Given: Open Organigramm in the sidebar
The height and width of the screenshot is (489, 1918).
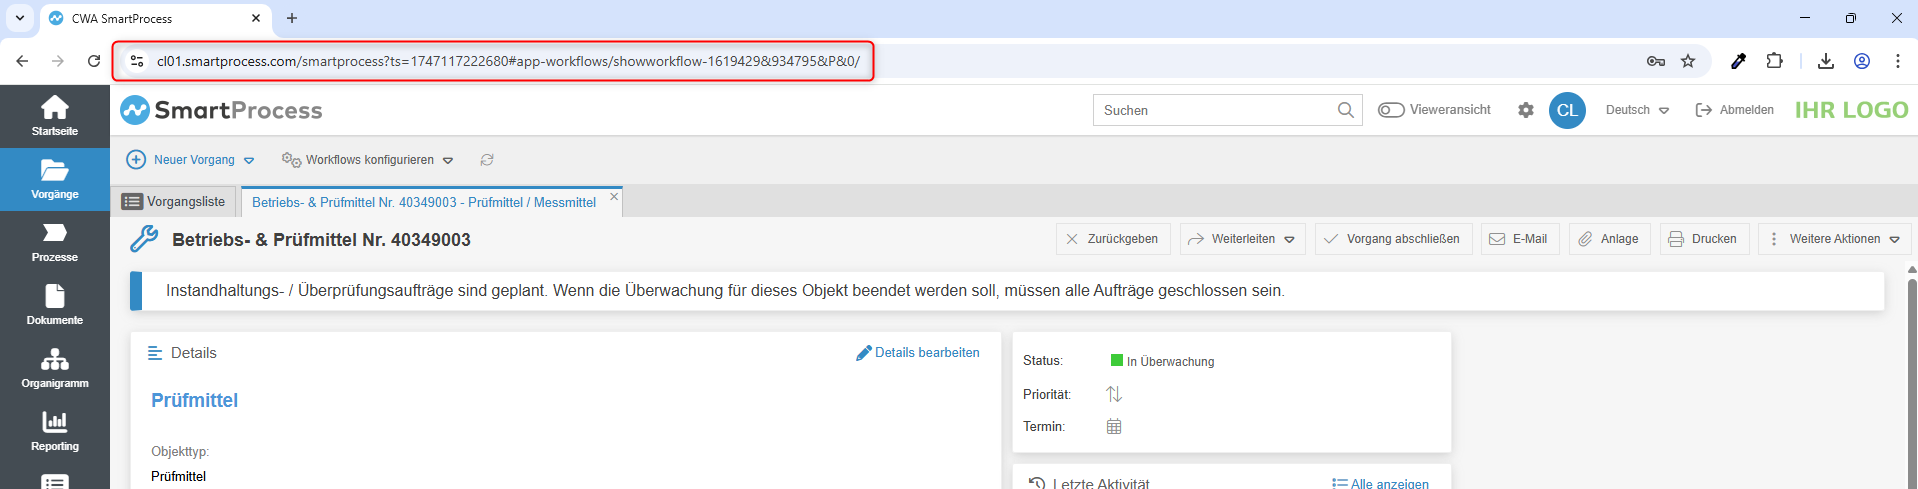Looking at the screenshot, I should pos(55,368).
